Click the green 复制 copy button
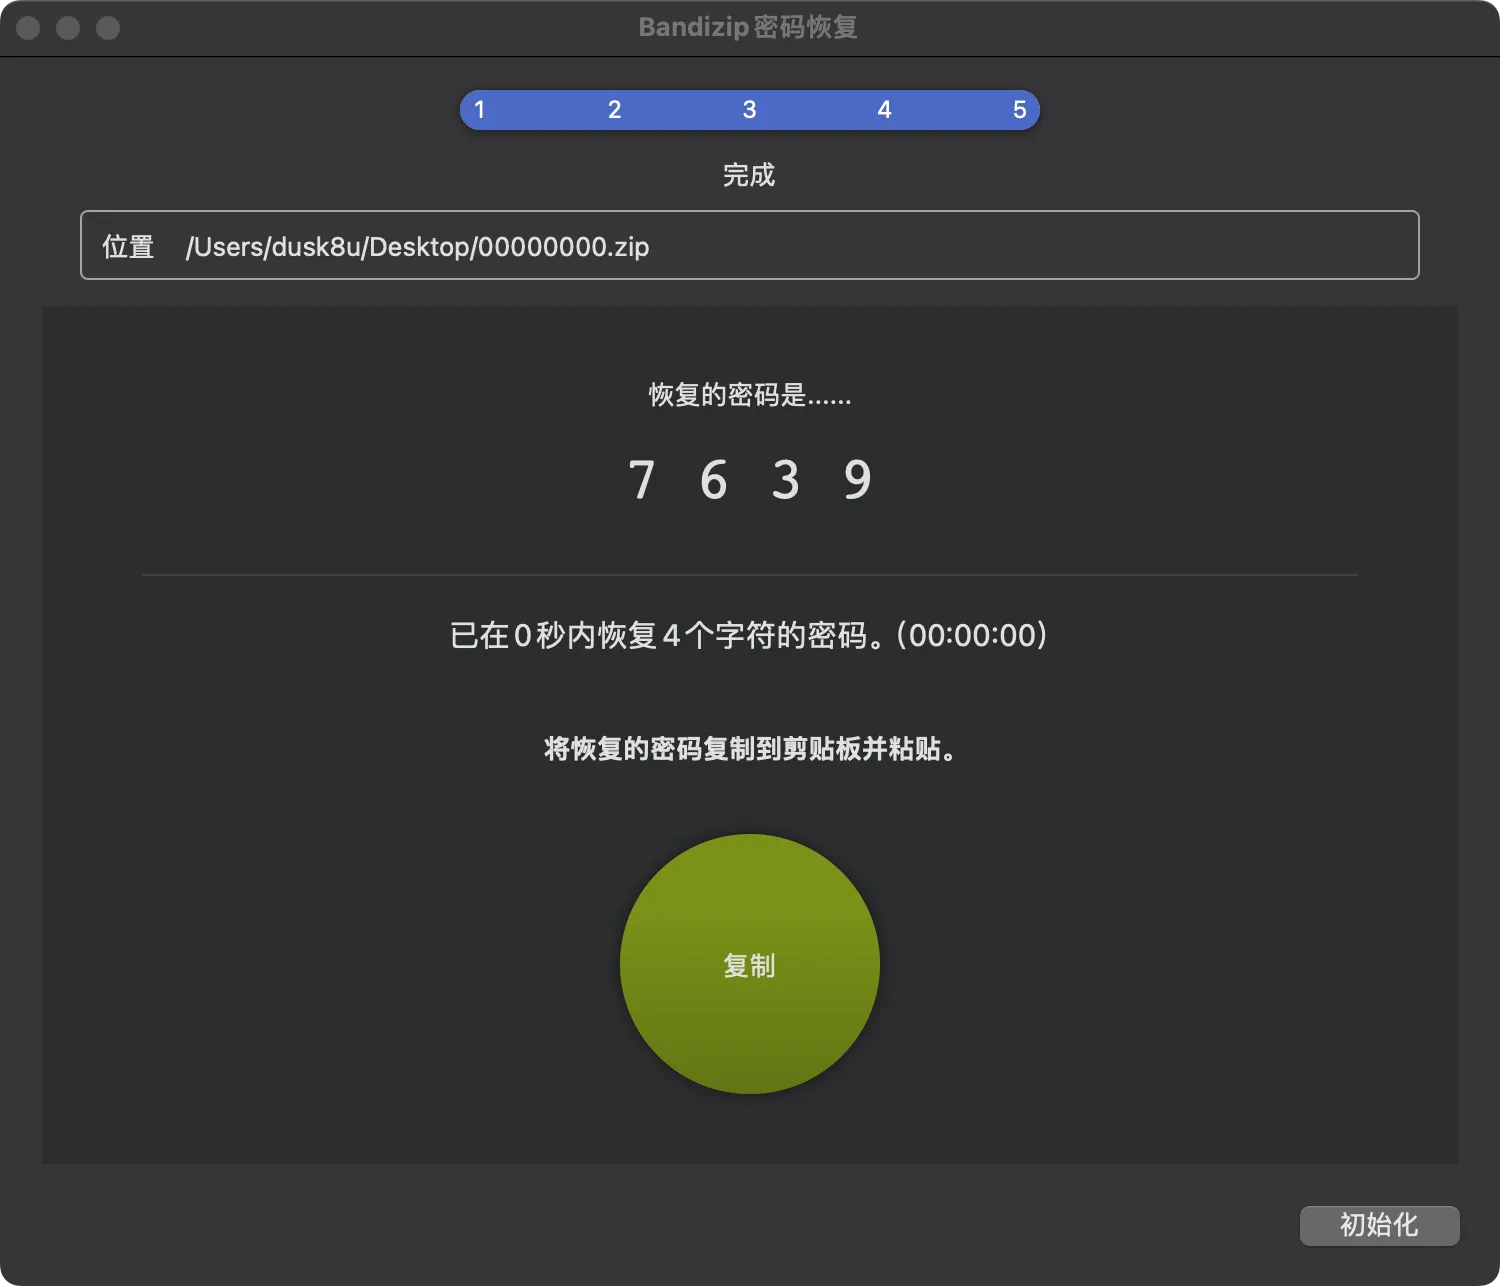 coord(749,964)
